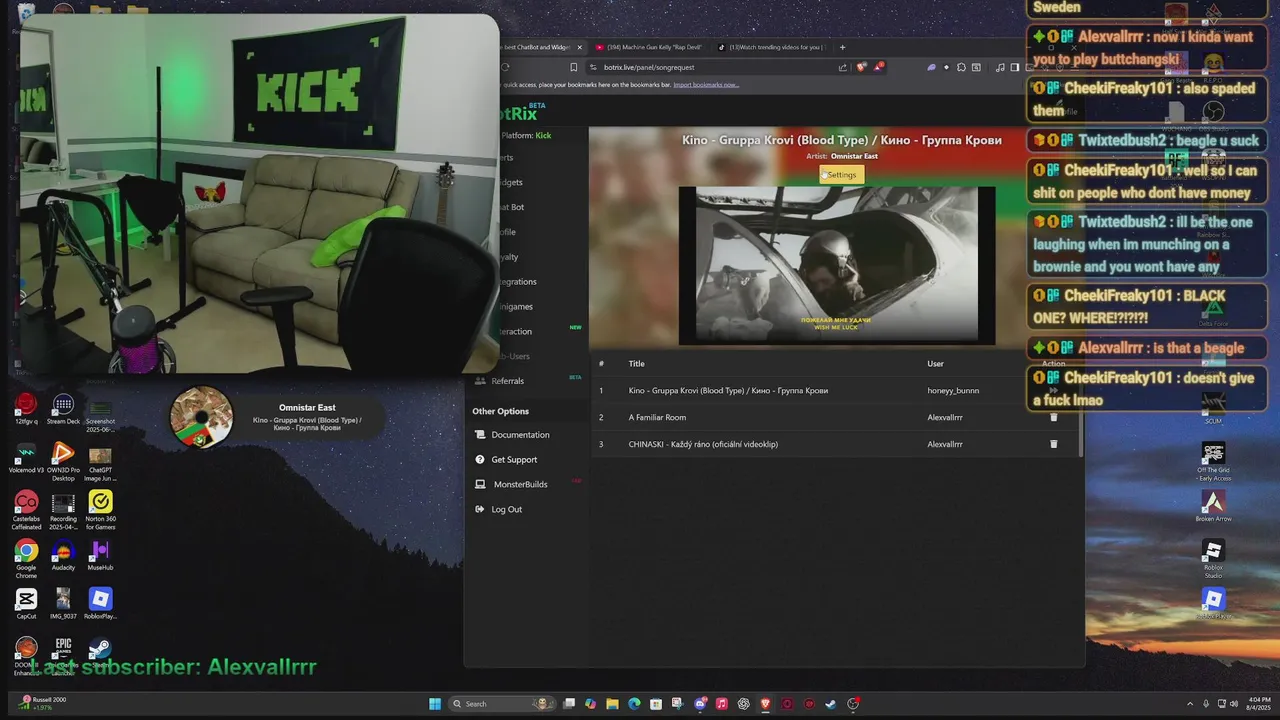Select CapCut desktop shortcut
The width and height of the screenshot is (1280, 720).
(x=26, y=604)
